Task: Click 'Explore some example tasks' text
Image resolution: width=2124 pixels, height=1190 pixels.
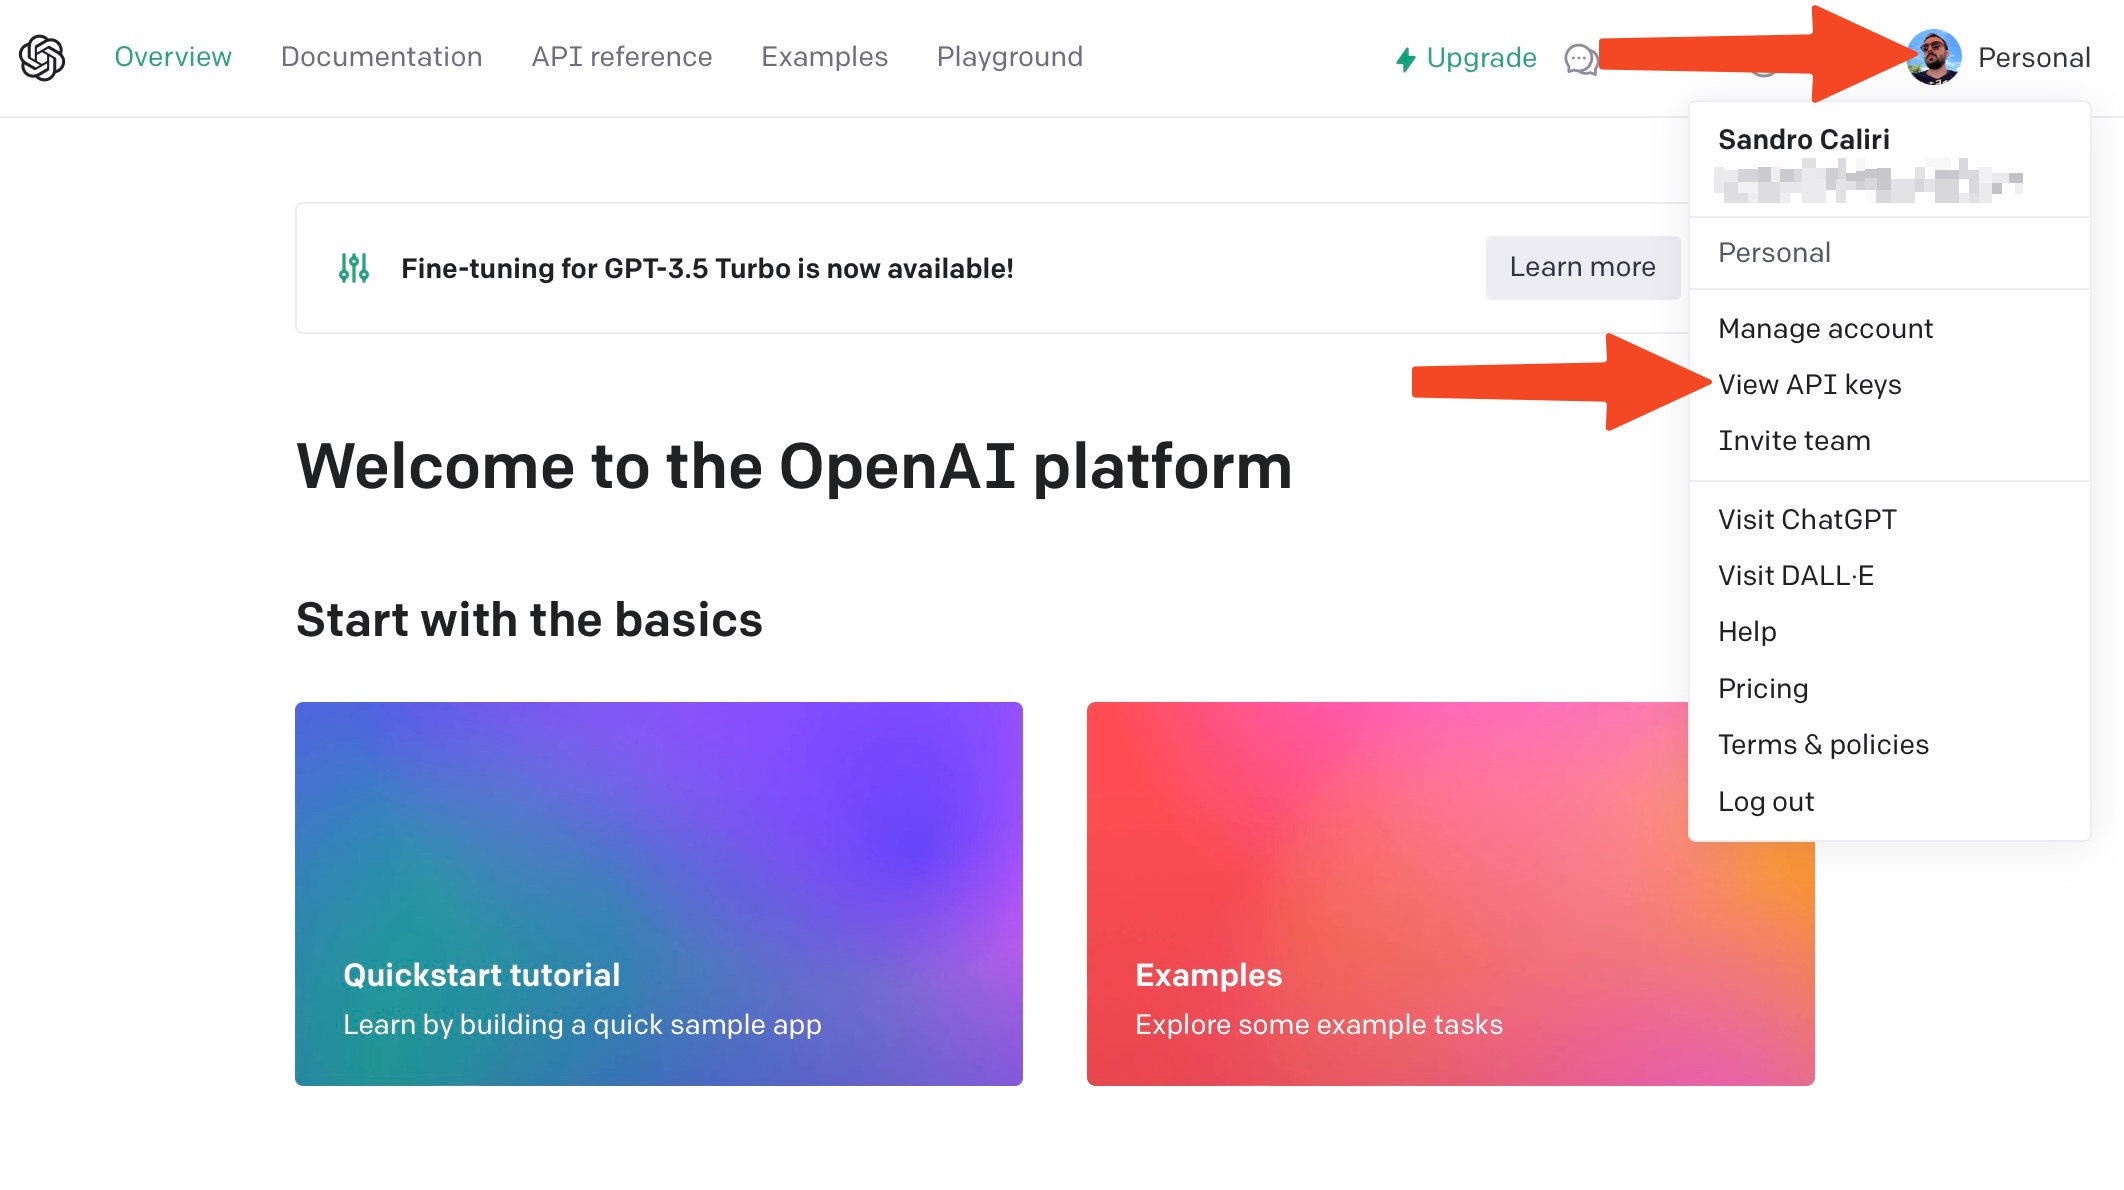Action: (1318, 1025)
